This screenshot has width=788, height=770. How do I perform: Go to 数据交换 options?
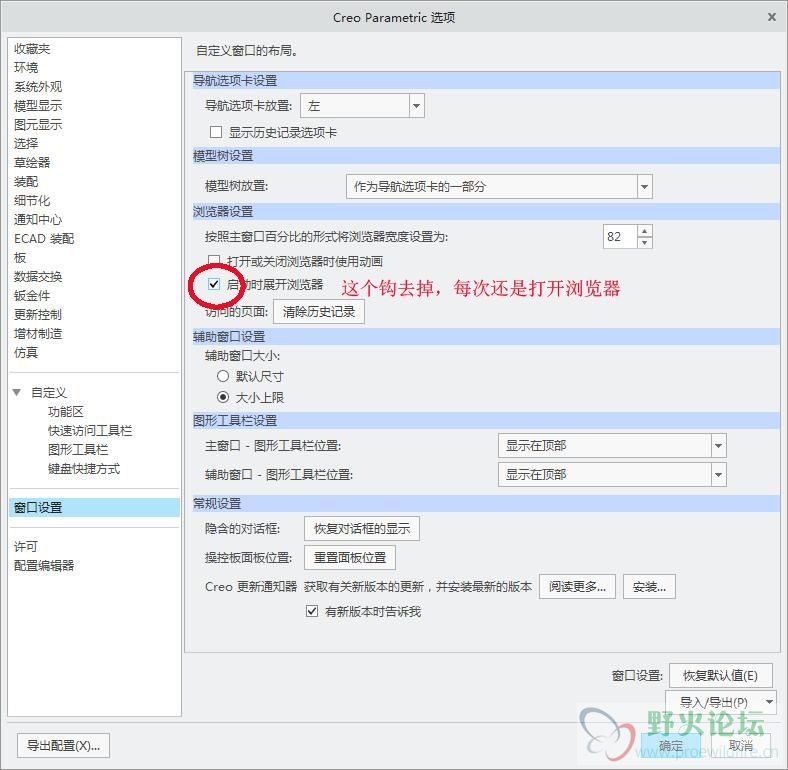38,276
